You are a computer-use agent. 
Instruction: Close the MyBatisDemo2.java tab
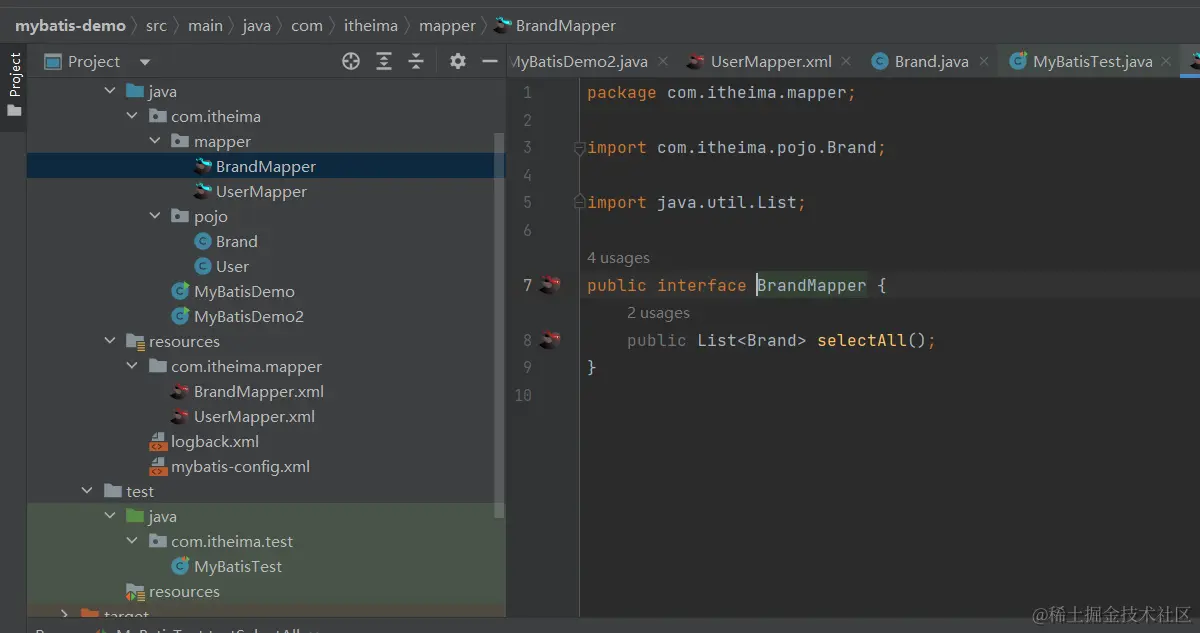click(662, 62)
